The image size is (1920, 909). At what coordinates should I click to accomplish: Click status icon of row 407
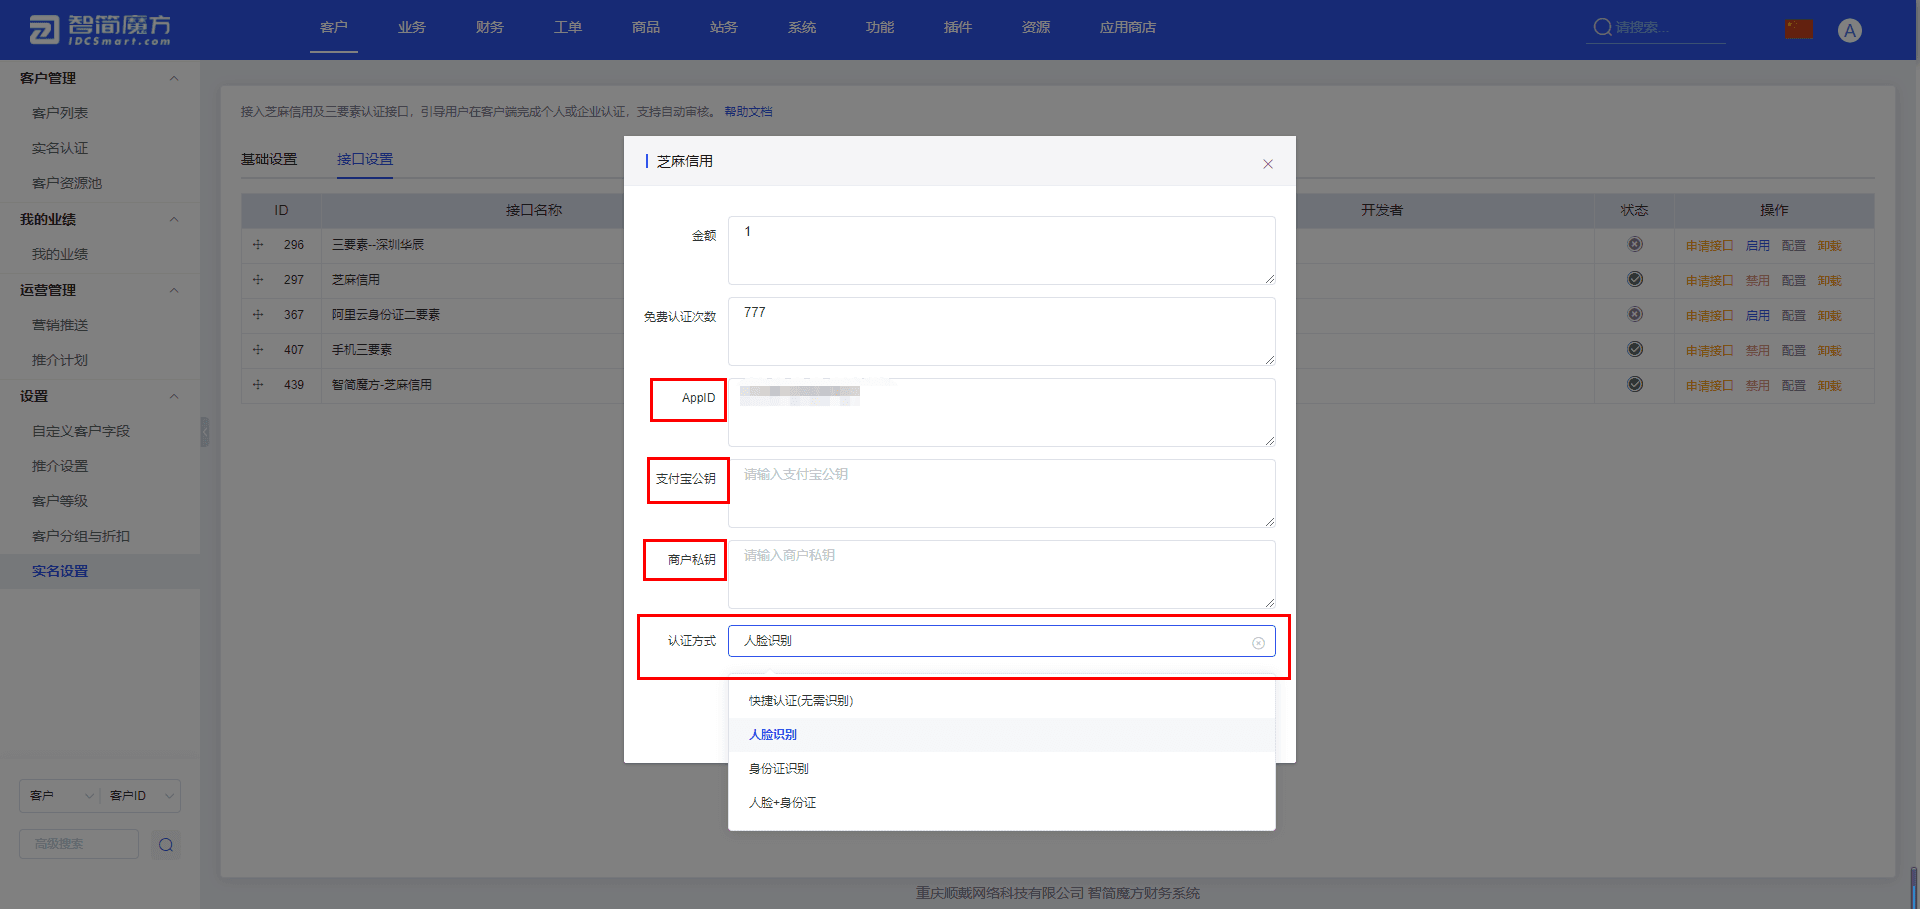click(x=1635, y=349)
